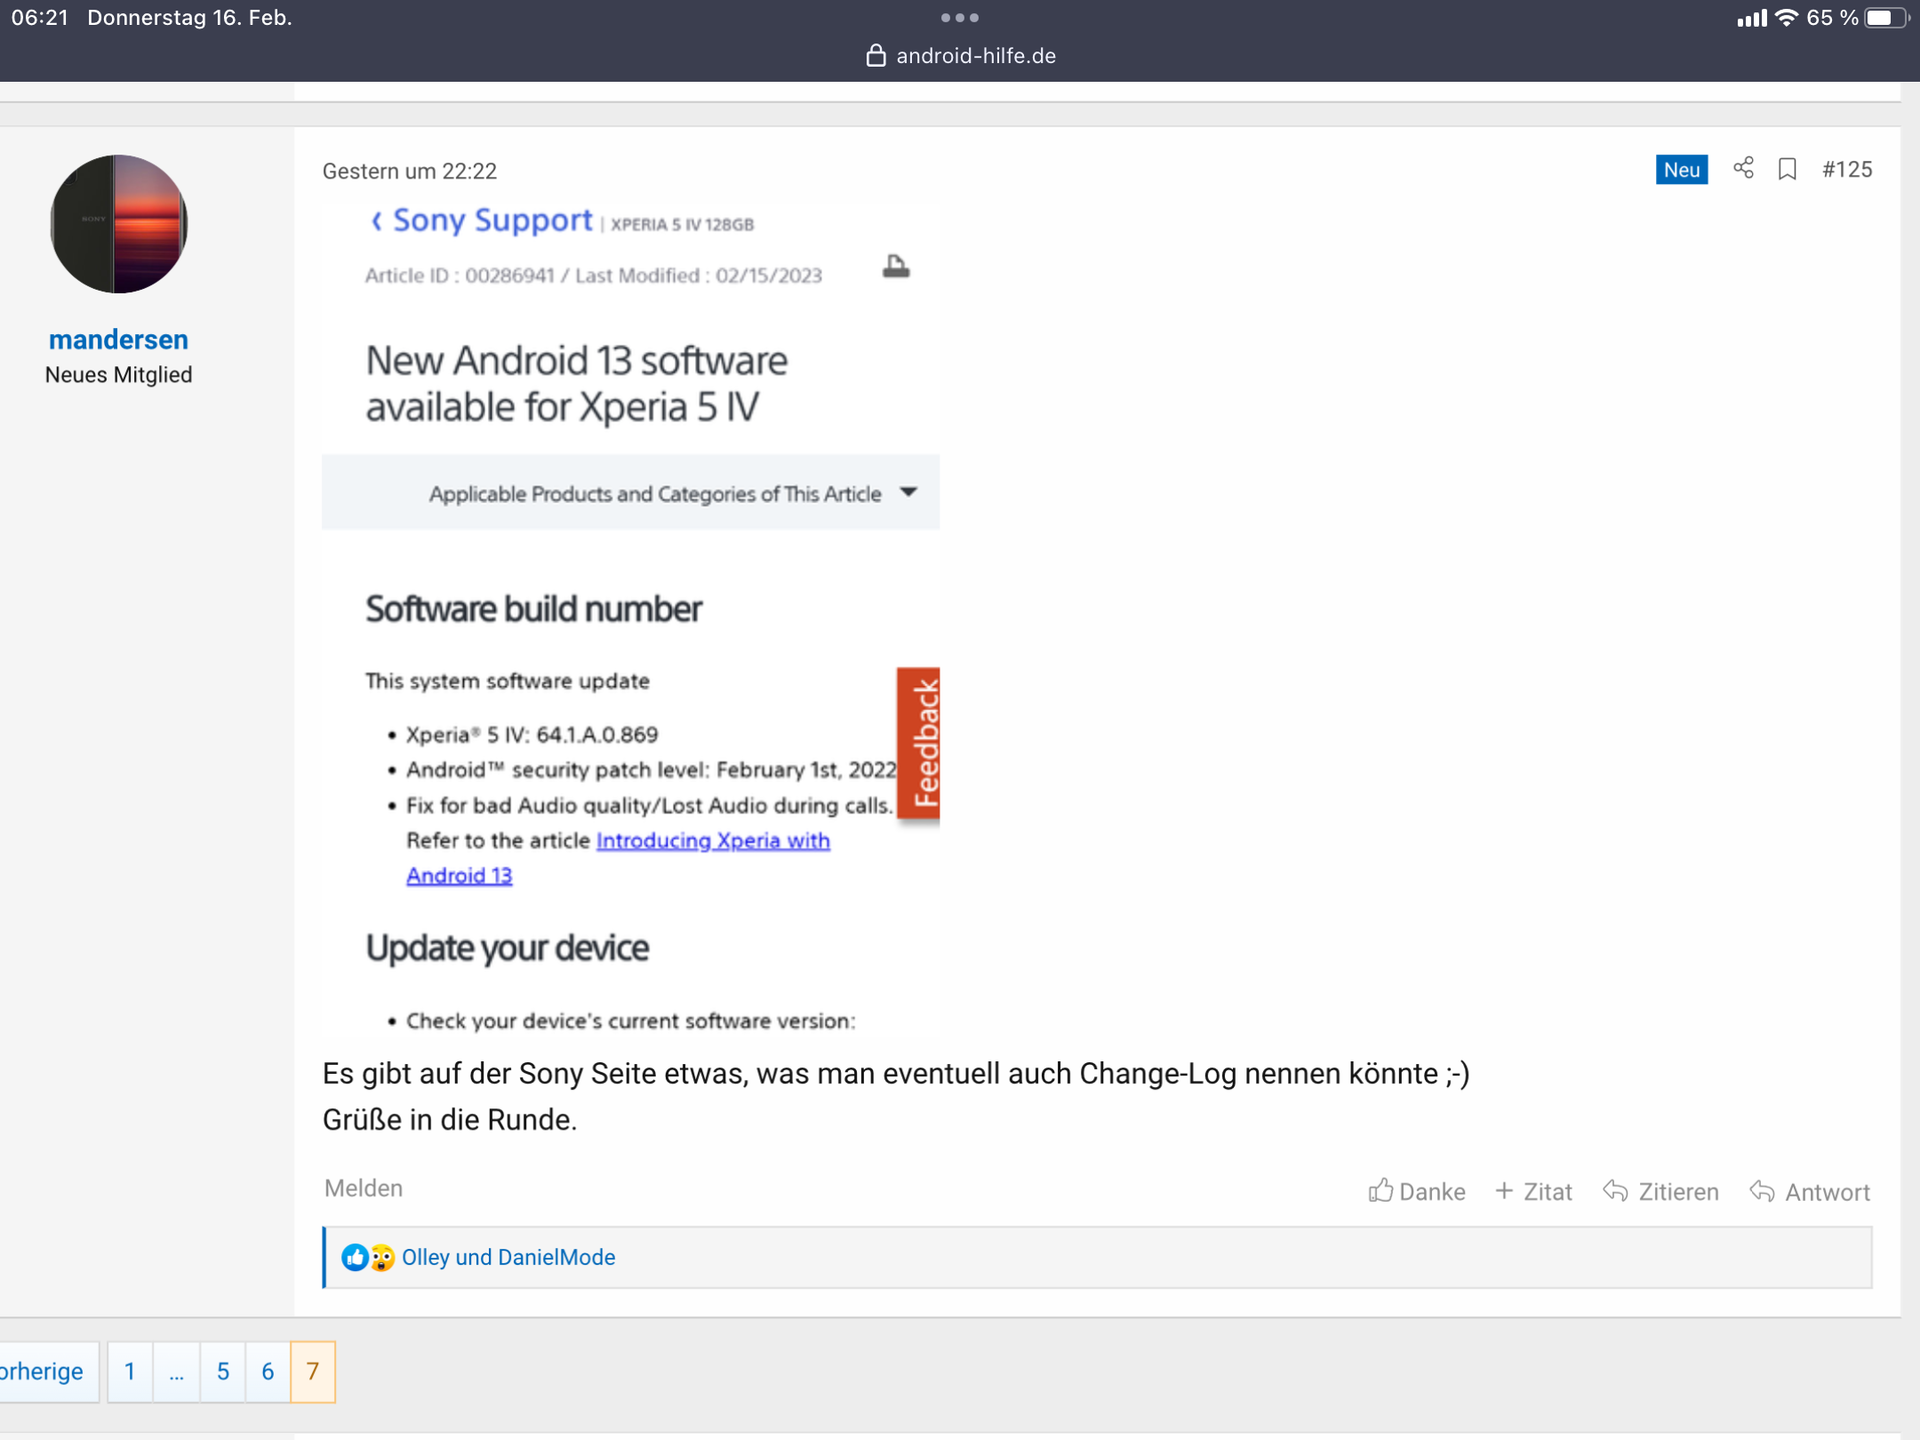1920x1440 pixels.
Task: Open the mandersen username profile
Action: tap(118, 340)
